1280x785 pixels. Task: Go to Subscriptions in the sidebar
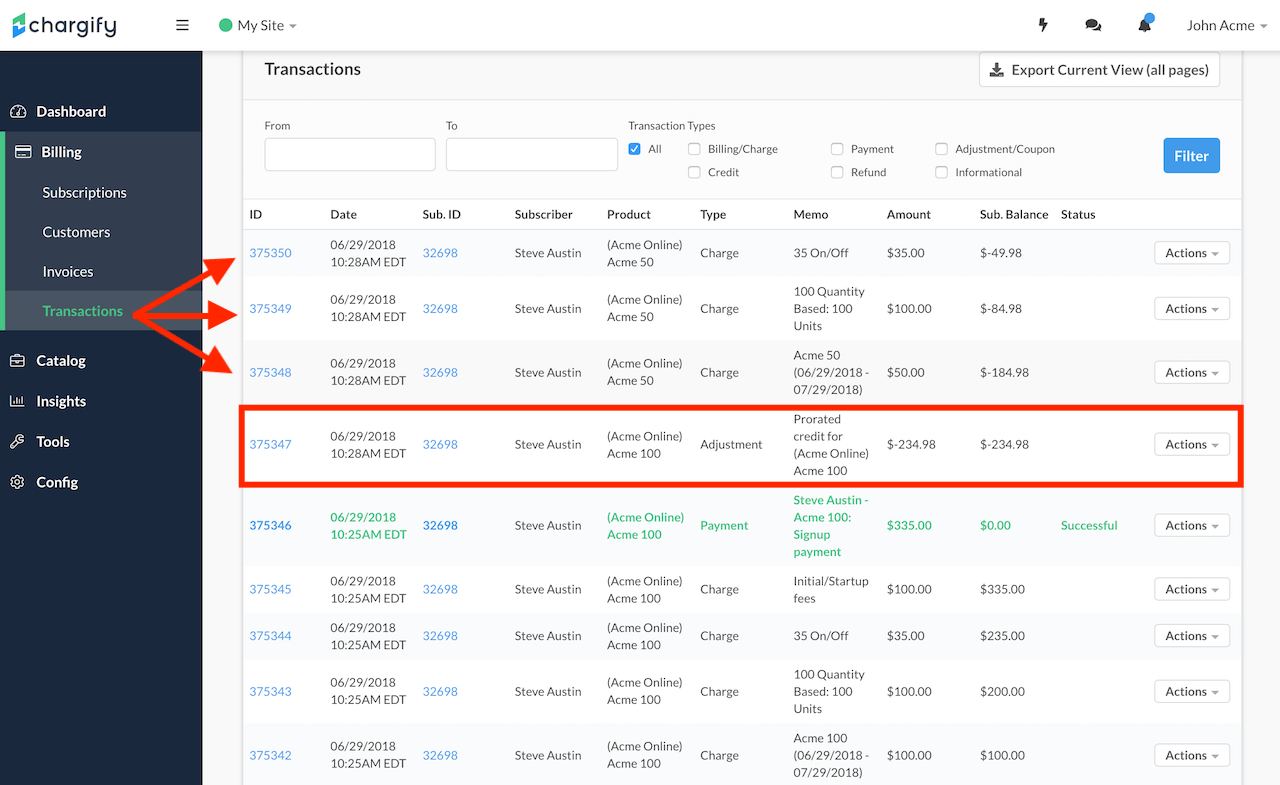tap(84, 192)
